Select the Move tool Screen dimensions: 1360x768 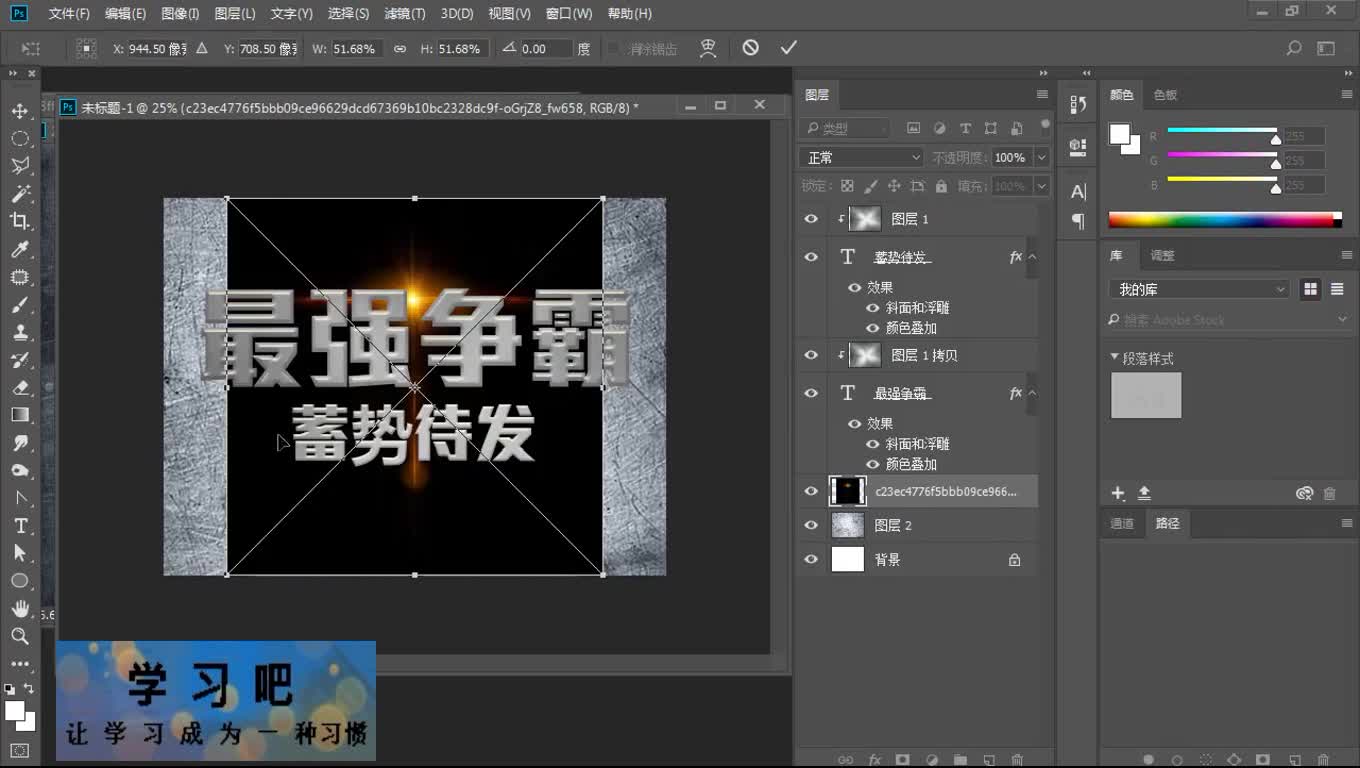[21, 110]
